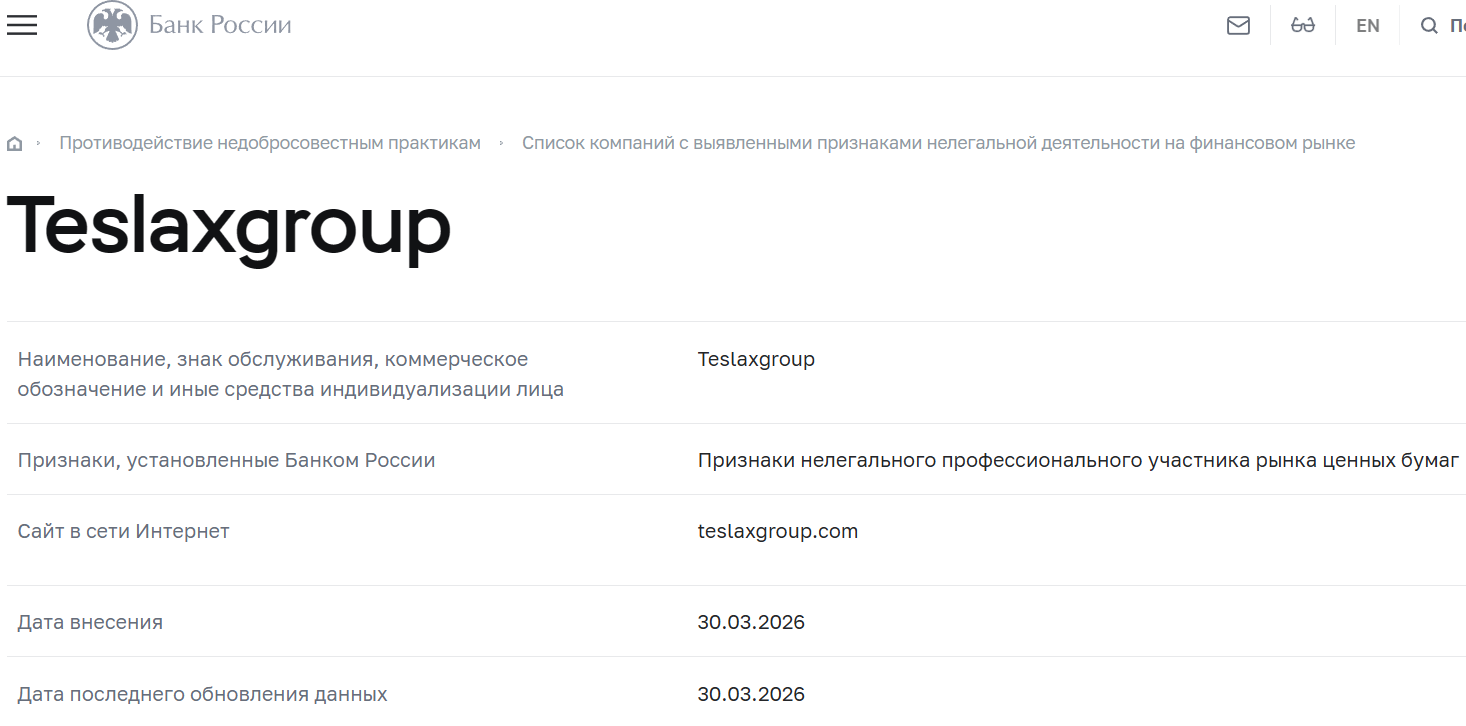Click the Bank of Russia eagle emblem
The image size is (1466, 726).
click(113, 25)
